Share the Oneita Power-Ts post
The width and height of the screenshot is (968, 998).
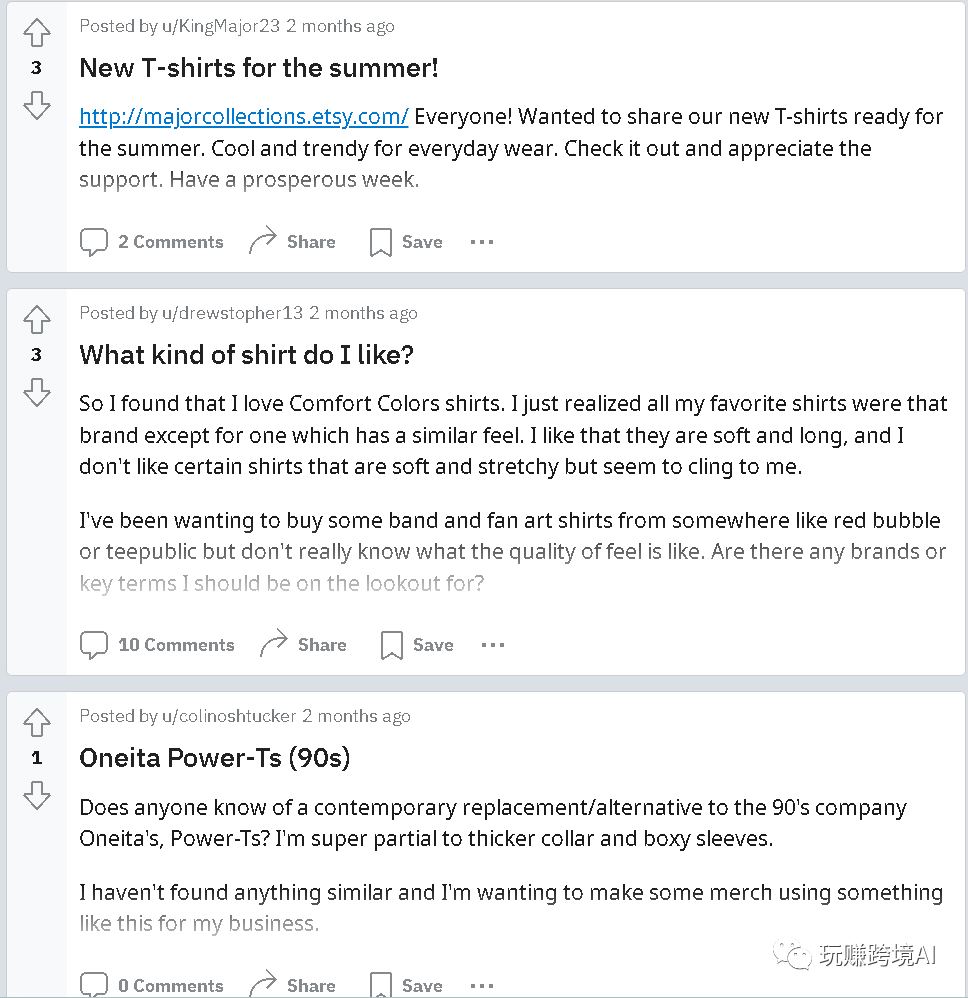coord(292,985)
